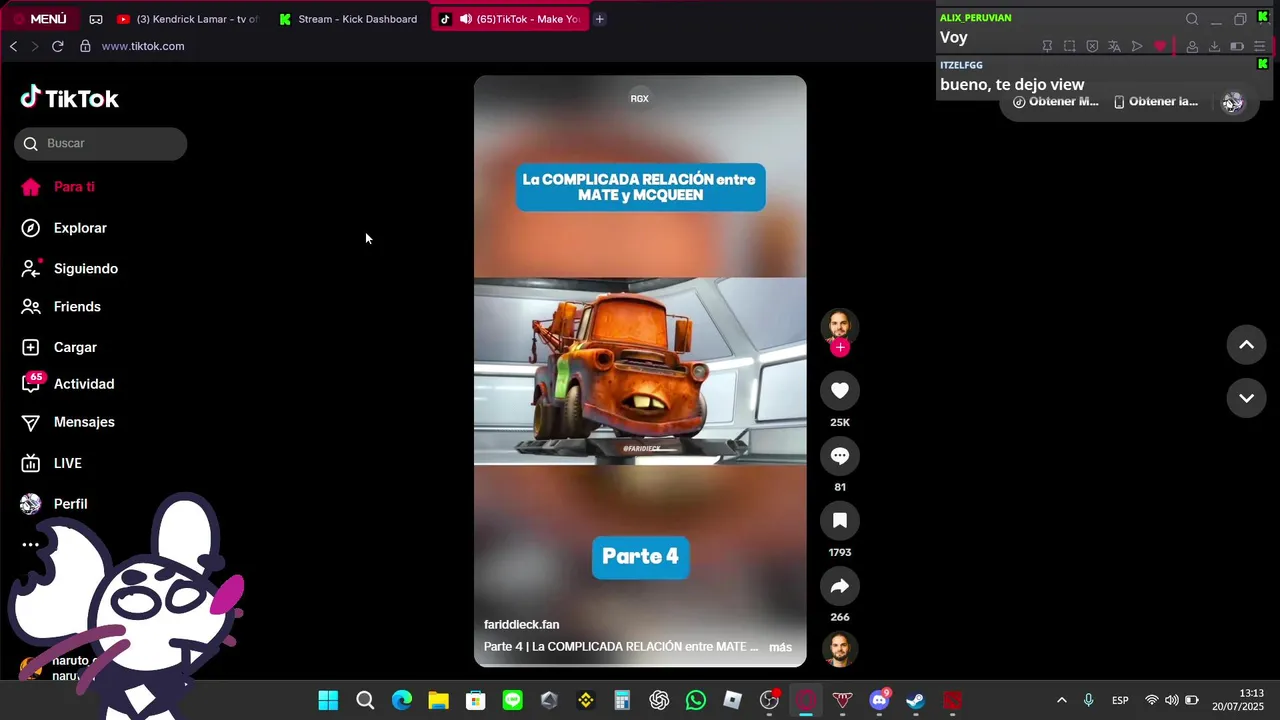Viewport: 1280px width, 720px height.
Task: Open creator avatar beside the video
Action: pyautogui.click(x=840, y=326)
